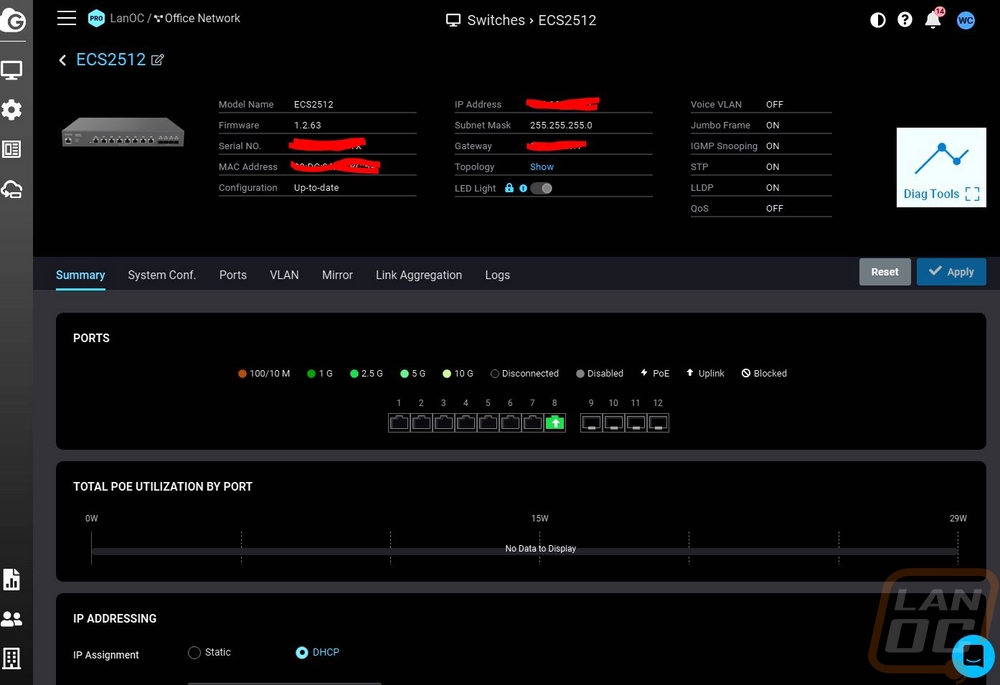Click the Office Network breadcrumb
Screen dimensions: 1000x685
pyautogui.click(x=196, y=18)
